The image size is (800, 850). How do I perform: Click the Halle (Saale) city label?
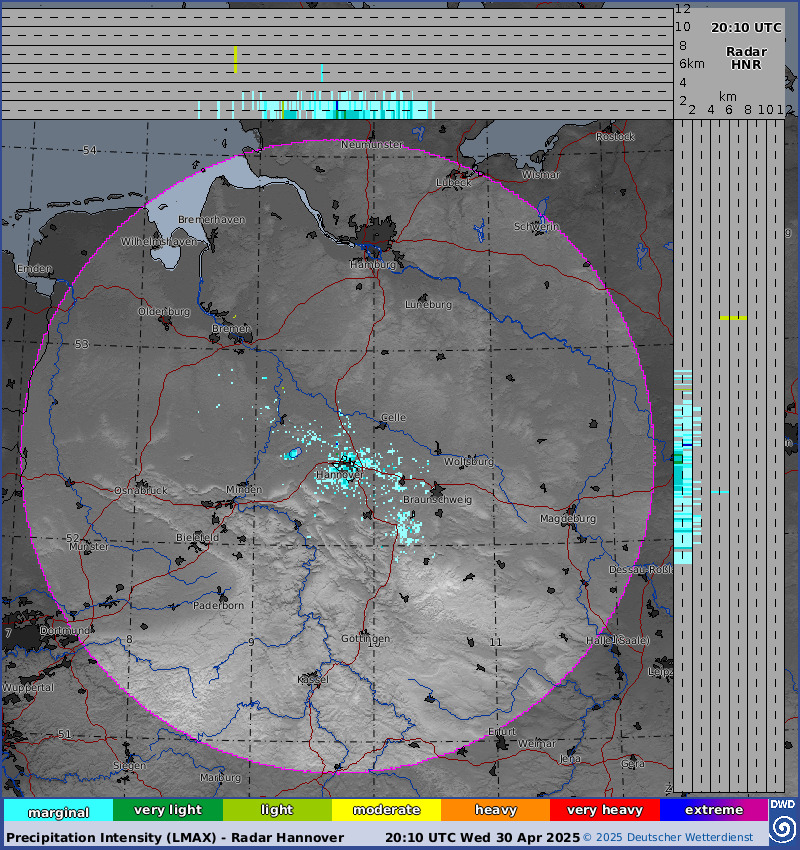[618, 640]
